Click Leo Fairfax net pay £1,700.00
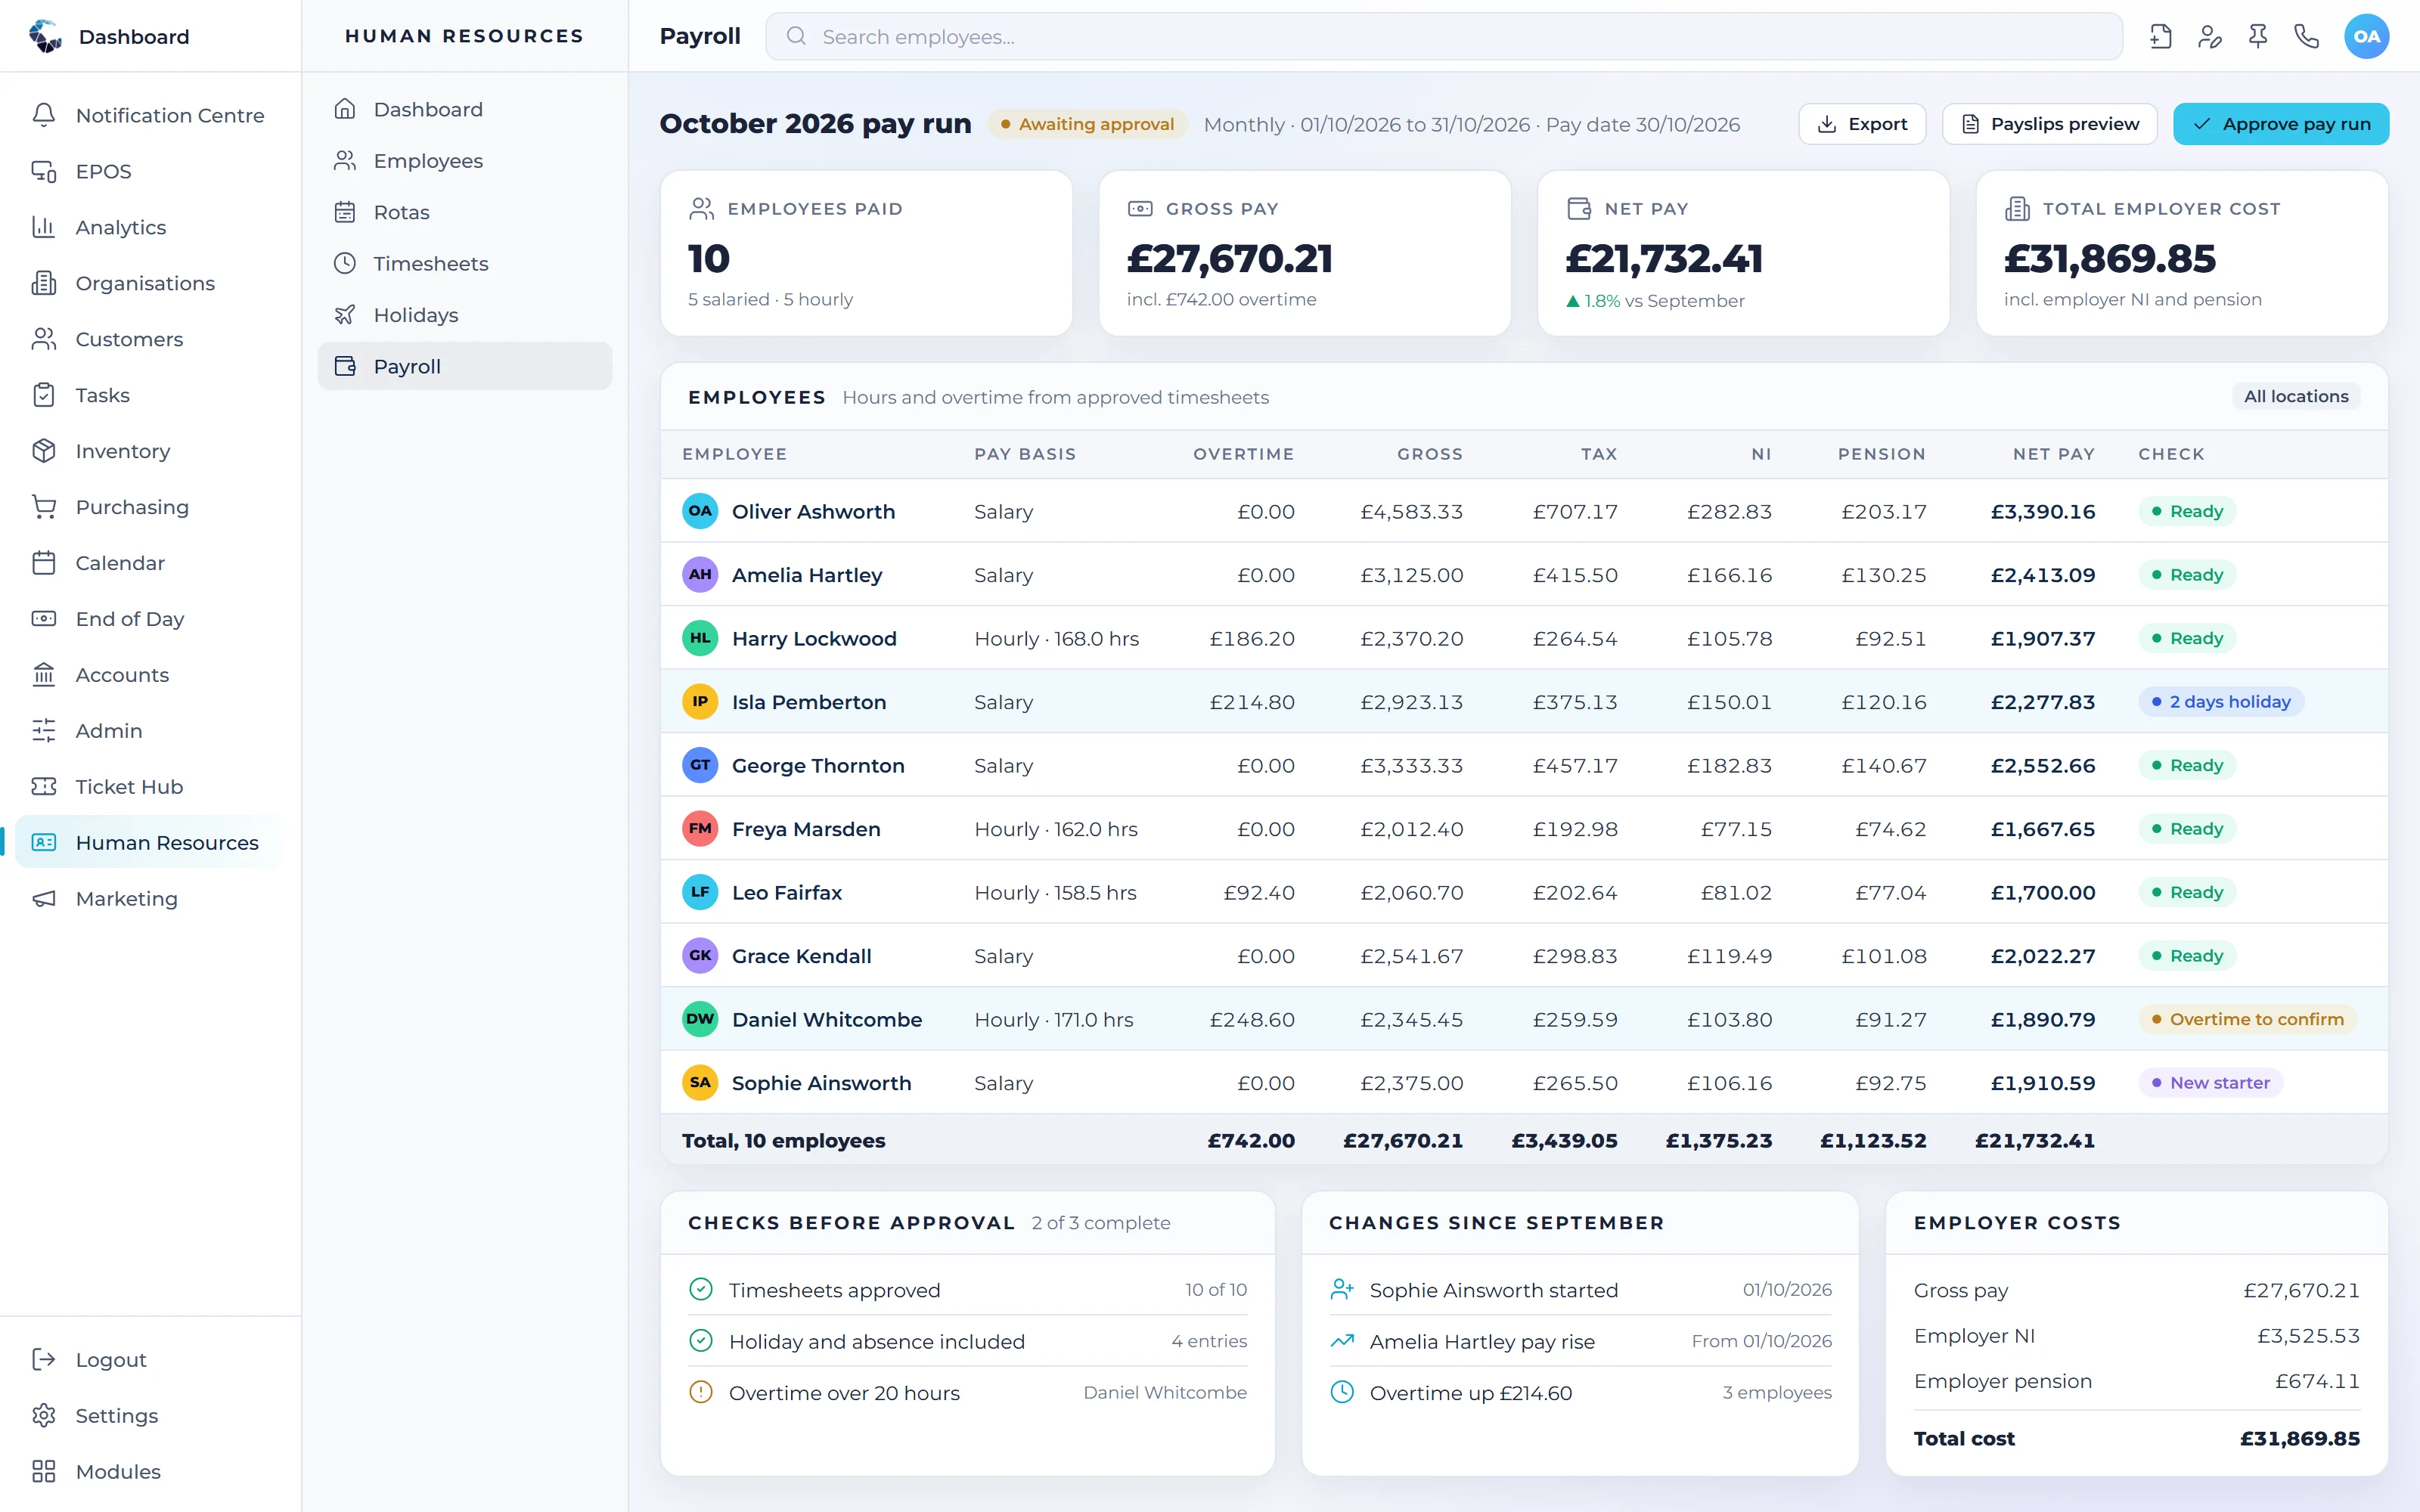This screenshot has width=2420, height=1512. 2043,893
